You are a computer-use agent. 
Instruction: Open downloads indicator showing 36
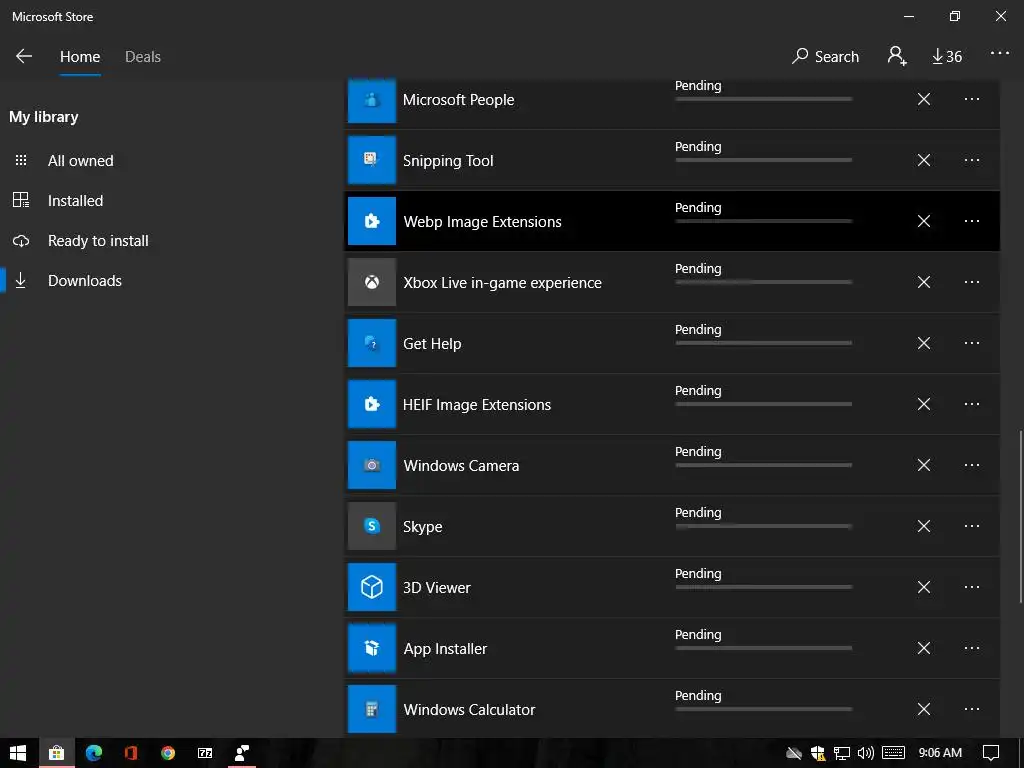[947, 57]
